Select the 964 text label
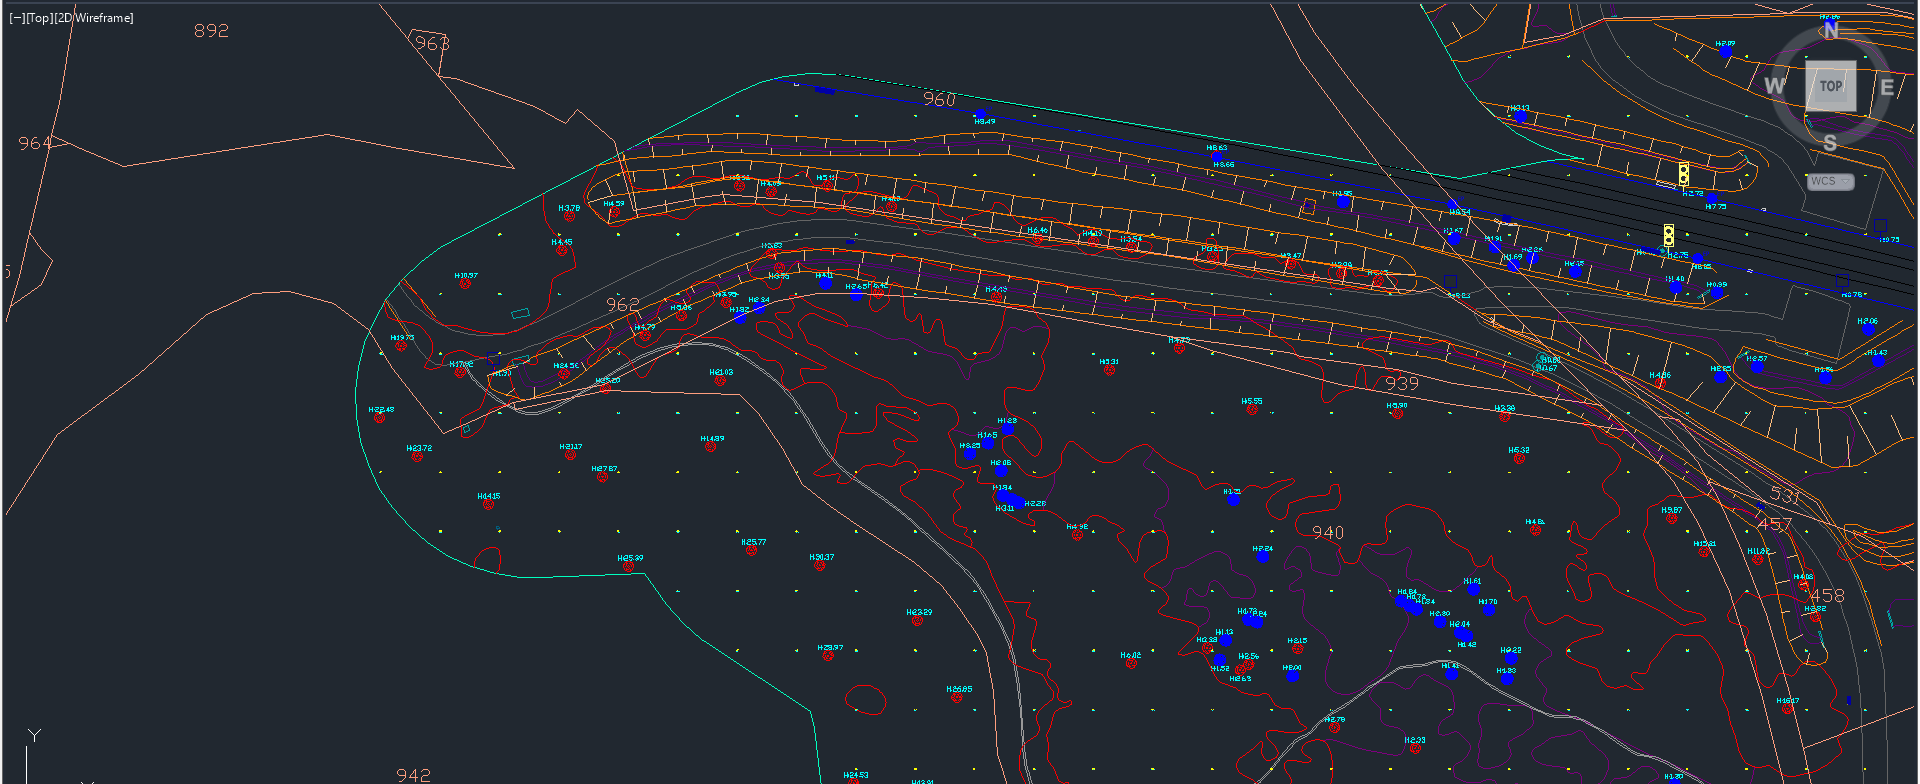Viewport: 1920px width, 784px height. (x=35, y=144)
